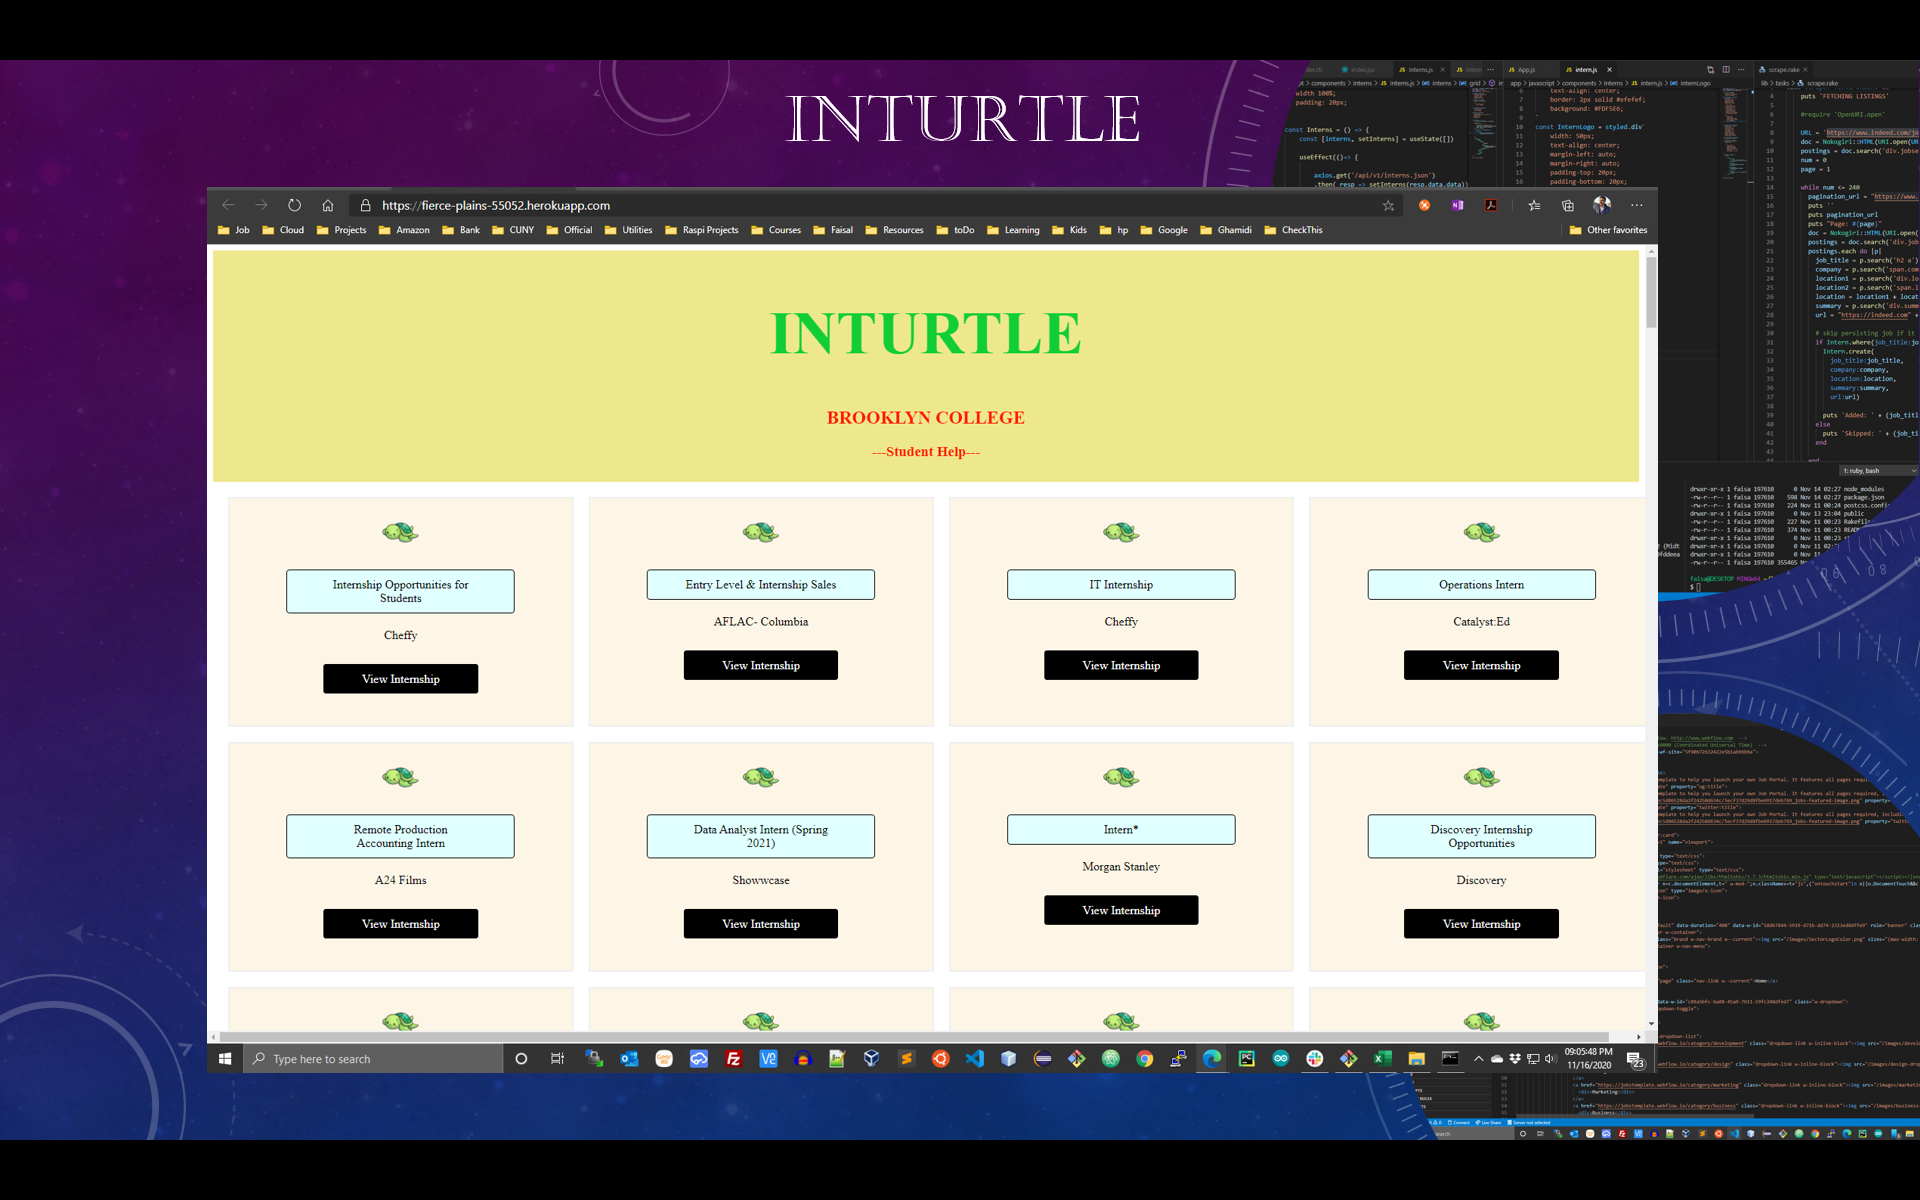Open Visual Studio Code from taskbar
The image size is (1920, 1200).
click(975, 1058)
